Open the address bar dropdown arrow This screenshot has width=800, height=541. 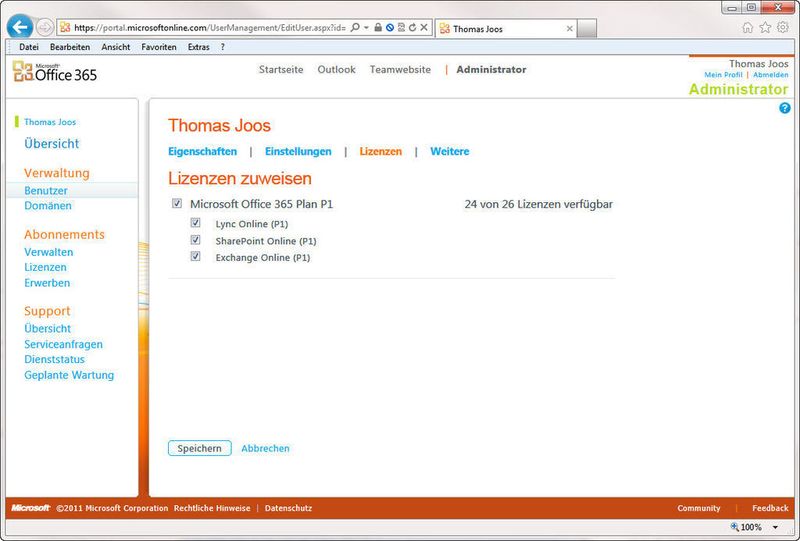click(366, 28)
